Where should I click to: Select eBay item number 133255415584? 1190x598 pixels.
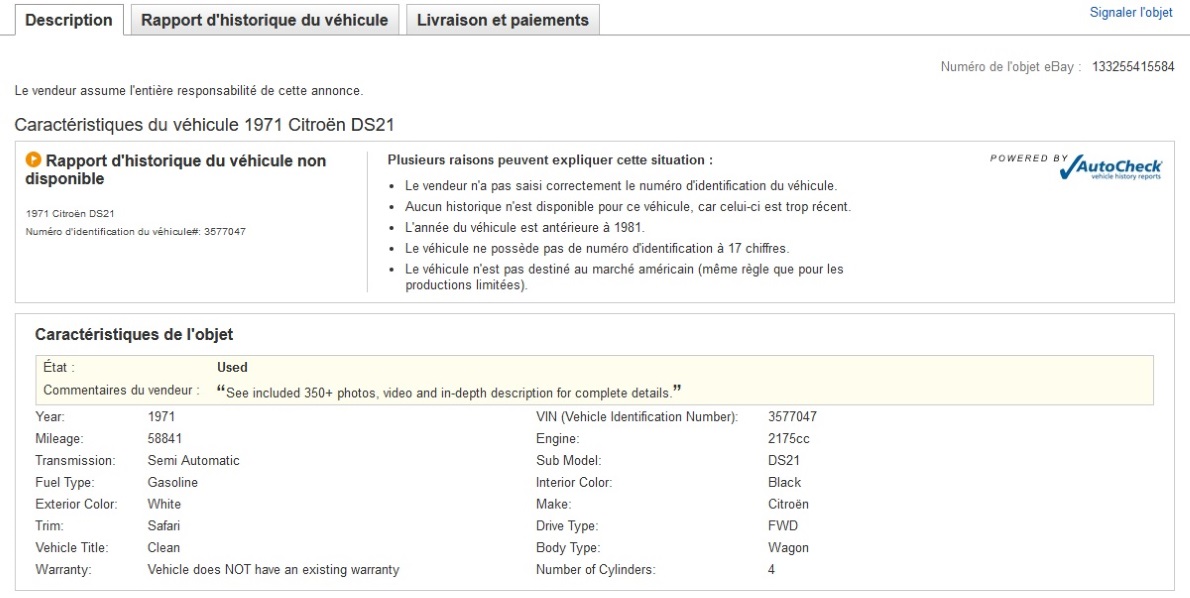[x=1133, y=67]
